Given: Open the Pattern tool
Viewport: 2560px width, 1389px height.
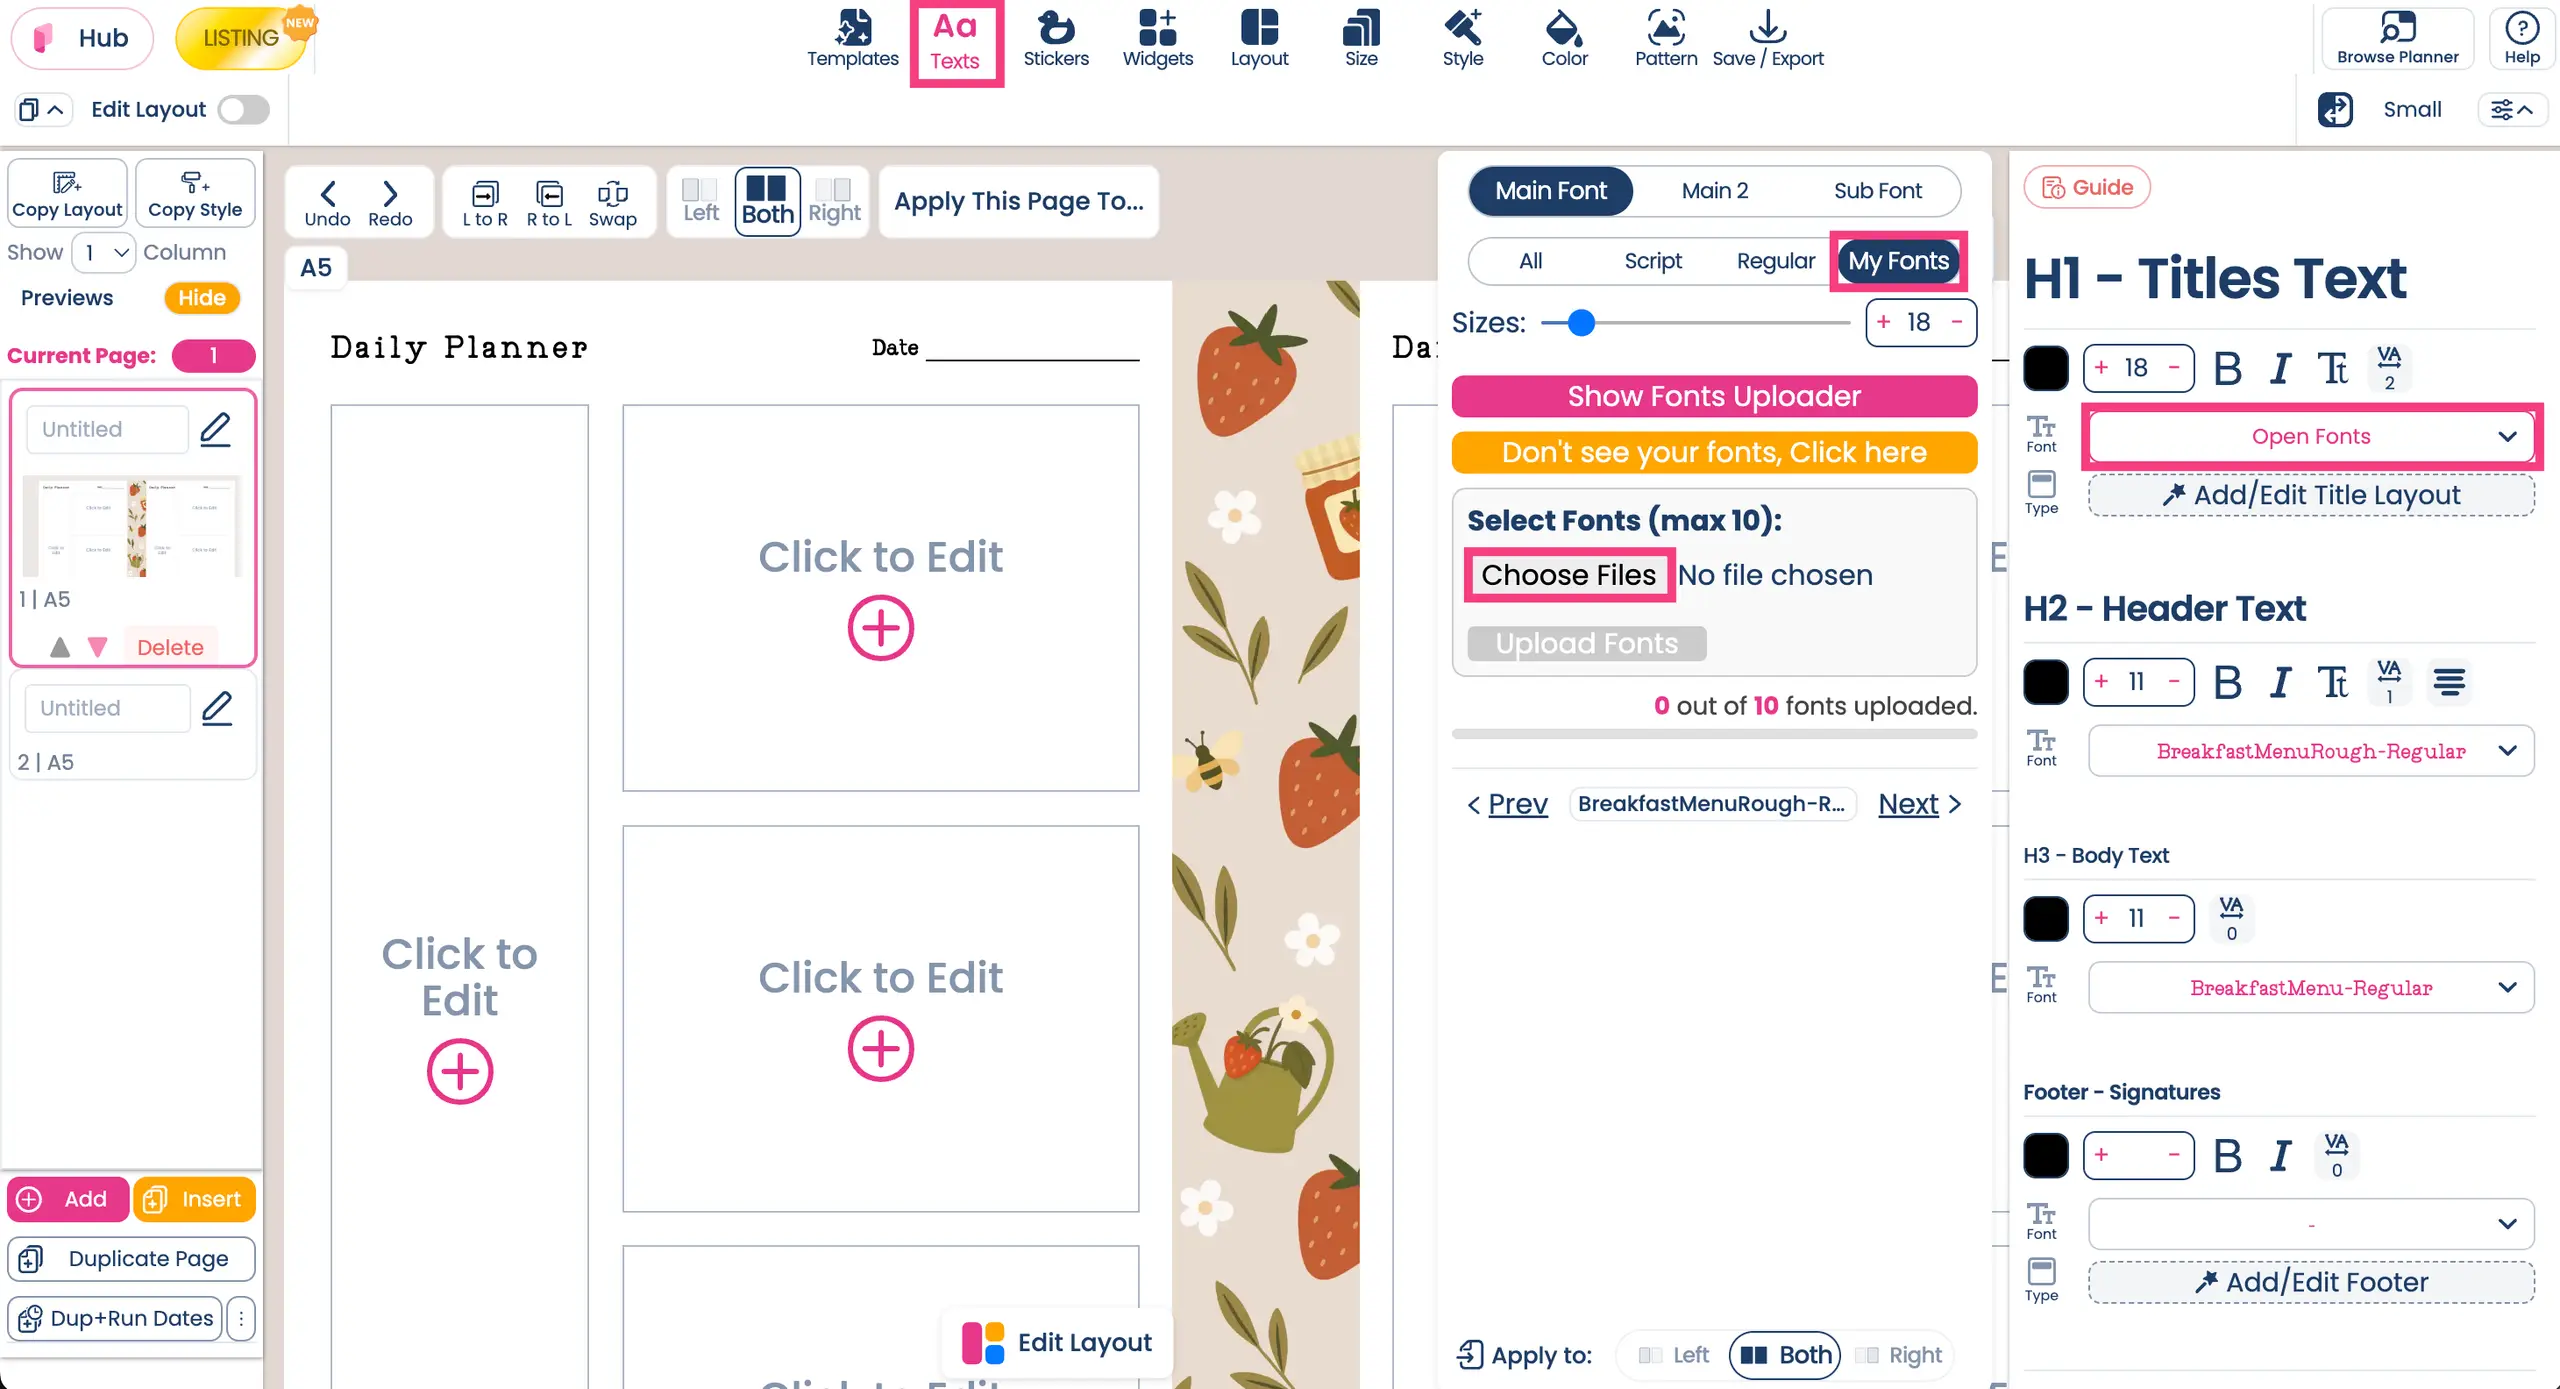Looking at the screenshot, I should (1665, 38).
